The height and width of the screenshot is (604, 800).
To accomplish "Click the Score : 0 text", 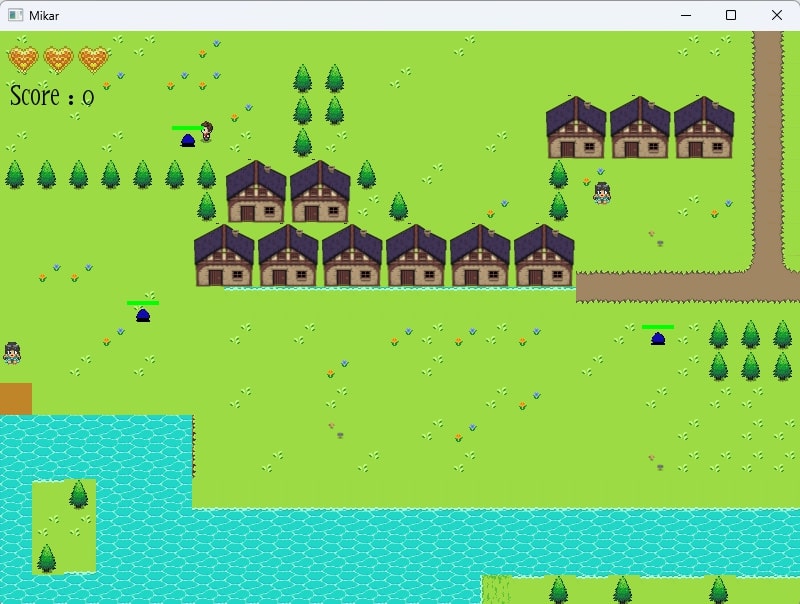I will tap(52, 96).
